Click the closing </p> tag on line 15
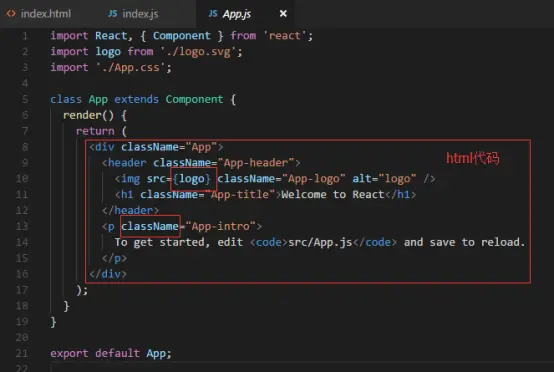This screenshot has height=372, width=554. click(114, 258)
